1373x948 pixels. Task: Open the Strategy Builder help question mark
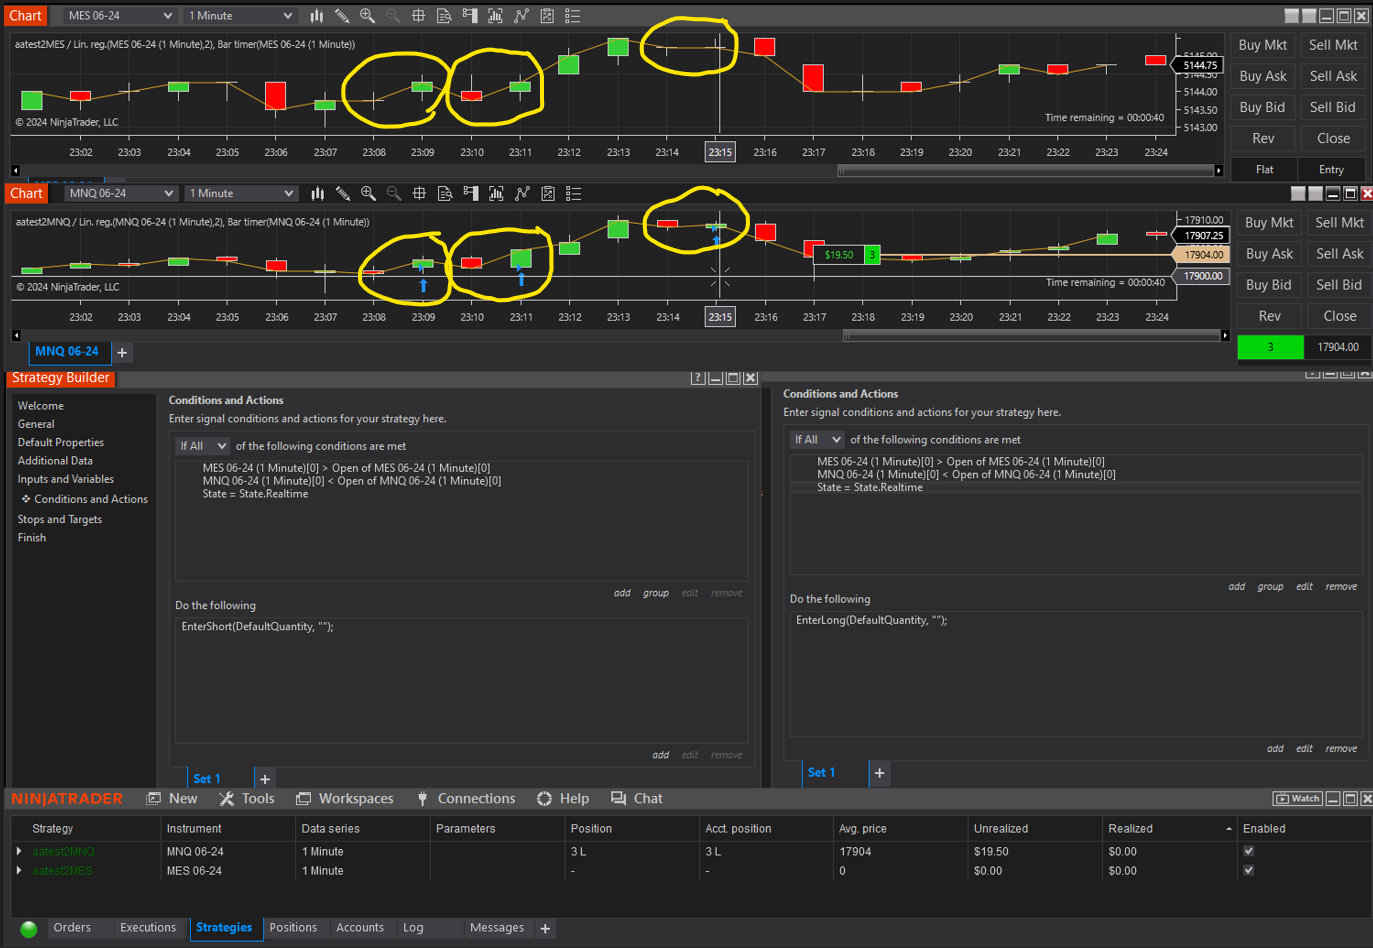pos(698,378)
